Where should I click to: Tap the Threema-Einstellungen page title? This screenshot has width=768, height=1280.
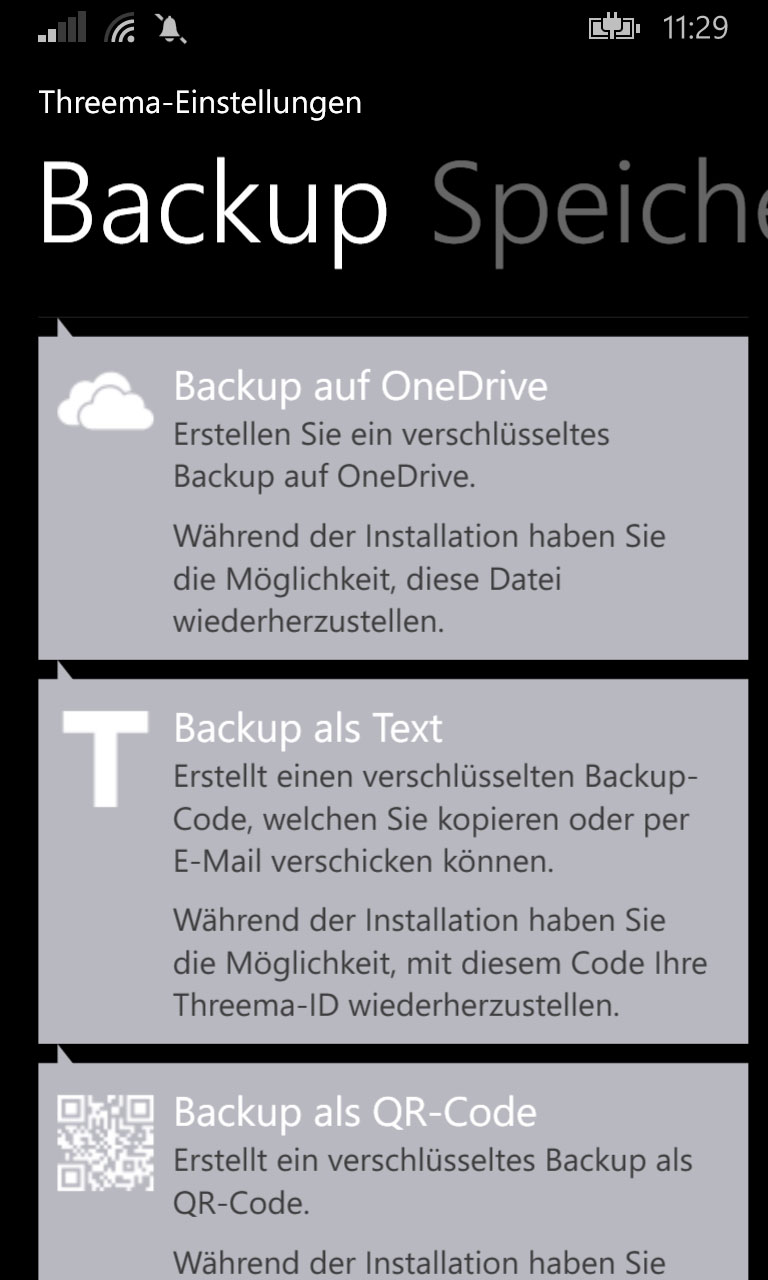pos(200,102)
